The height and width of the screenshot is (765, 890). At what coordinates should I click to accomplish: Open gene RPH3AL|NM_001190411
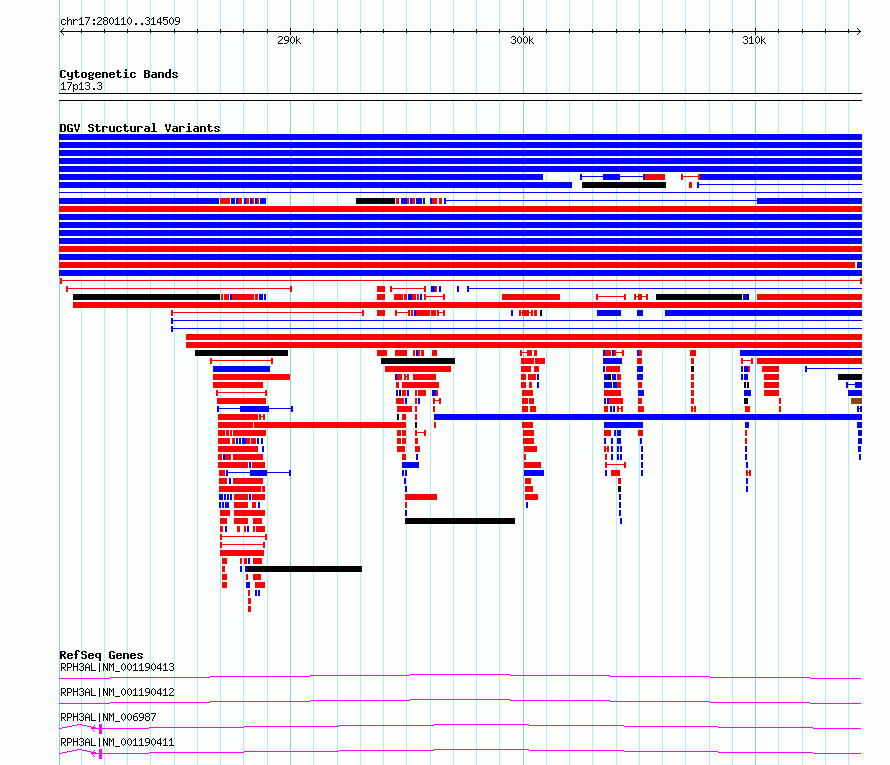coord(117,742)
